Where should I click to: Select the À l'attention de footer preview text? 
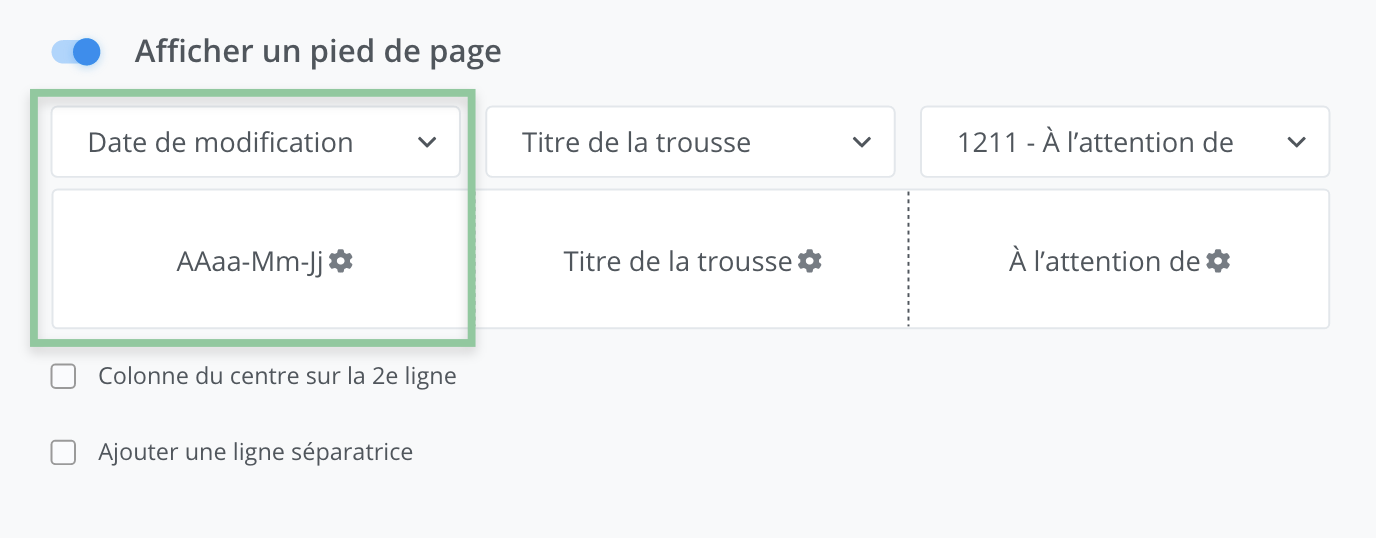click(1104, 262)
